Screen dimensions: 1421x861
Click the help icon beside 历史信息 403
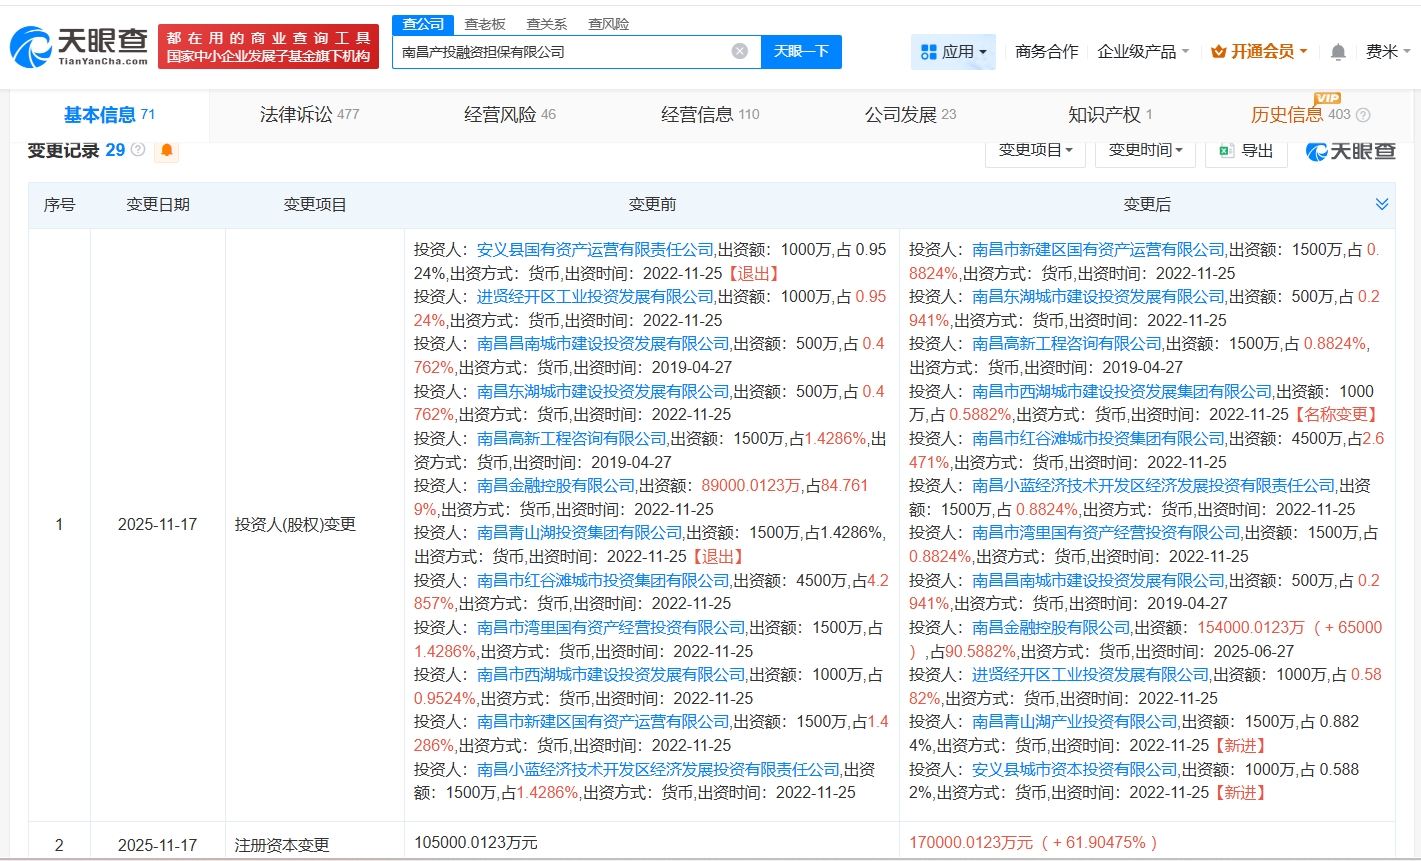[x=1363, y=115]
